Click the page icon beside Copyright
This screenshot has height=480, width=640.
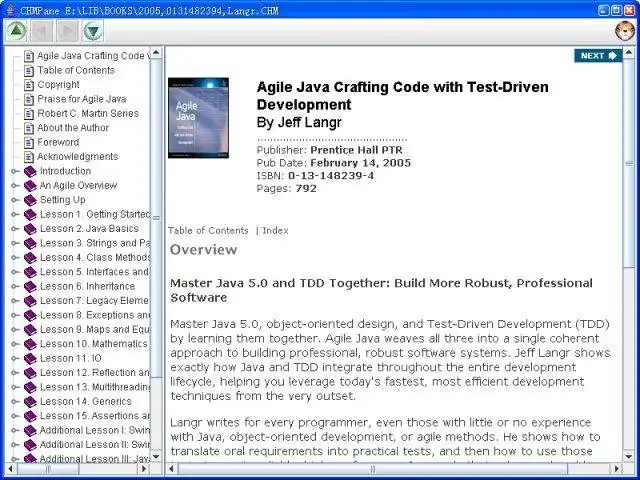coord(29,85)
